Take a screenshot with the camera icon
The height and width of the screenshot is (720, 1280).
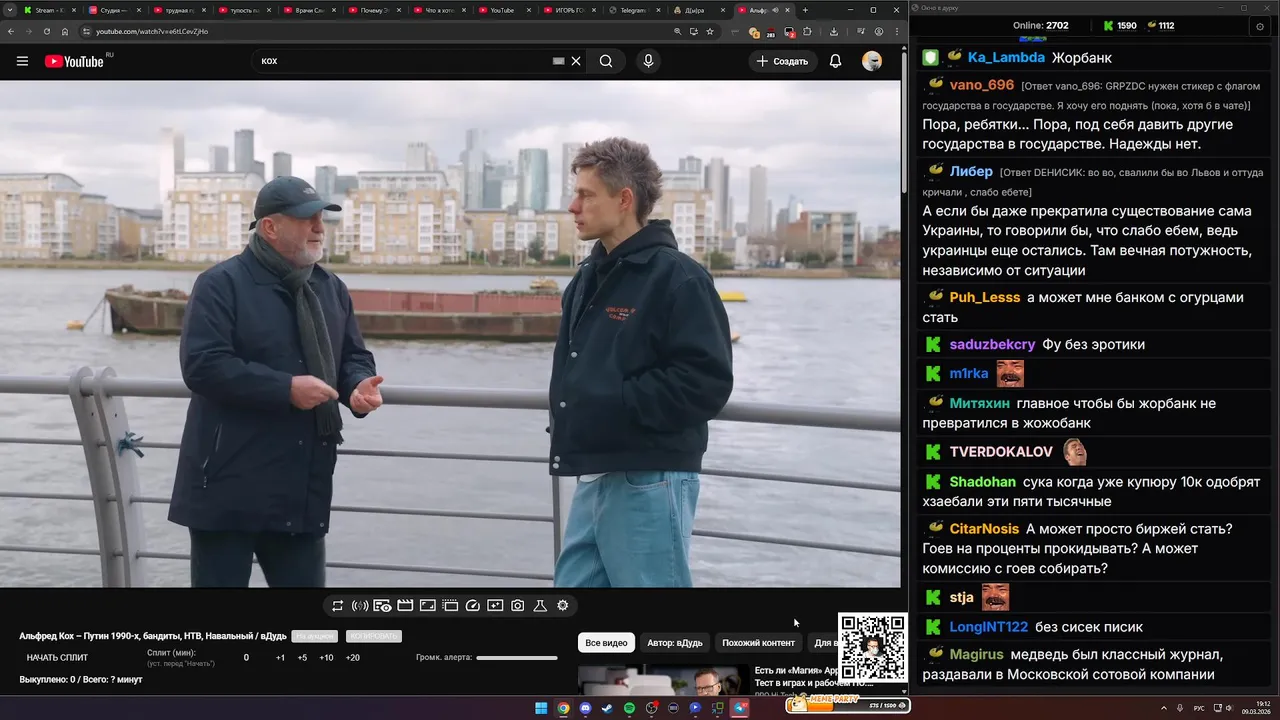point(518,605)
